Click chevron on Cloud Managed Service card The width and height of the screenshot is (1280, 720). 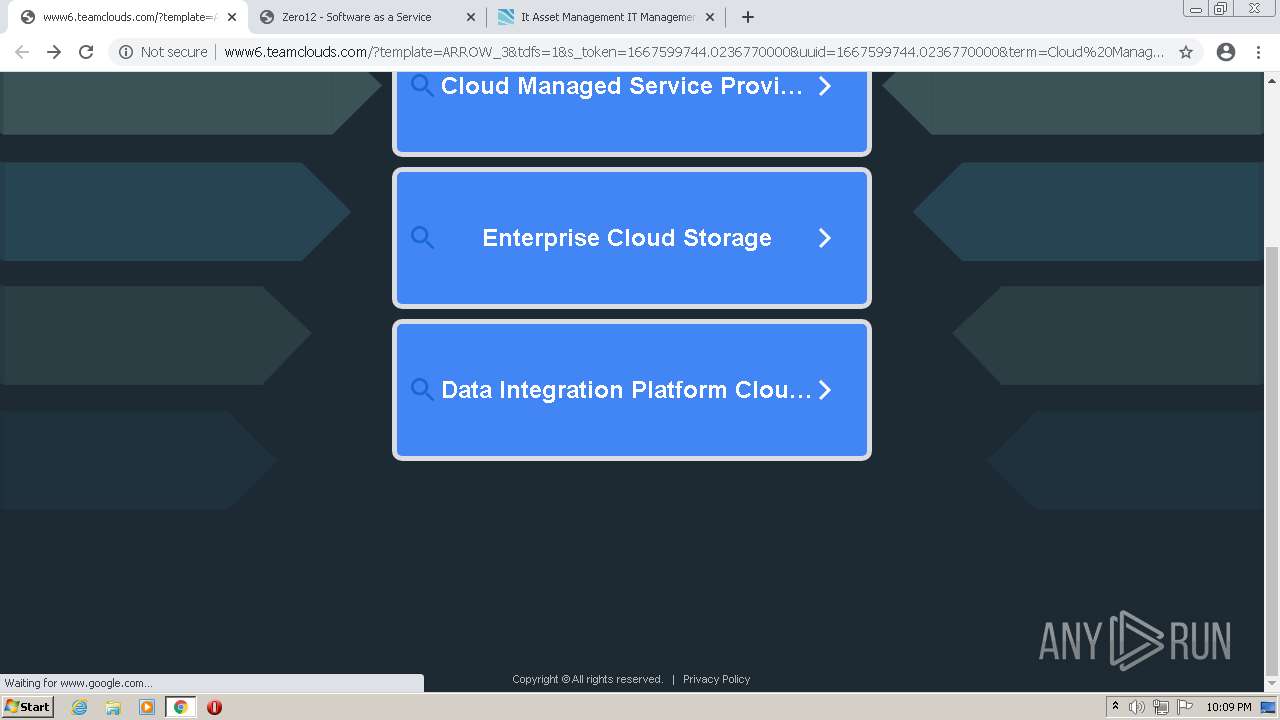point(825,86)
